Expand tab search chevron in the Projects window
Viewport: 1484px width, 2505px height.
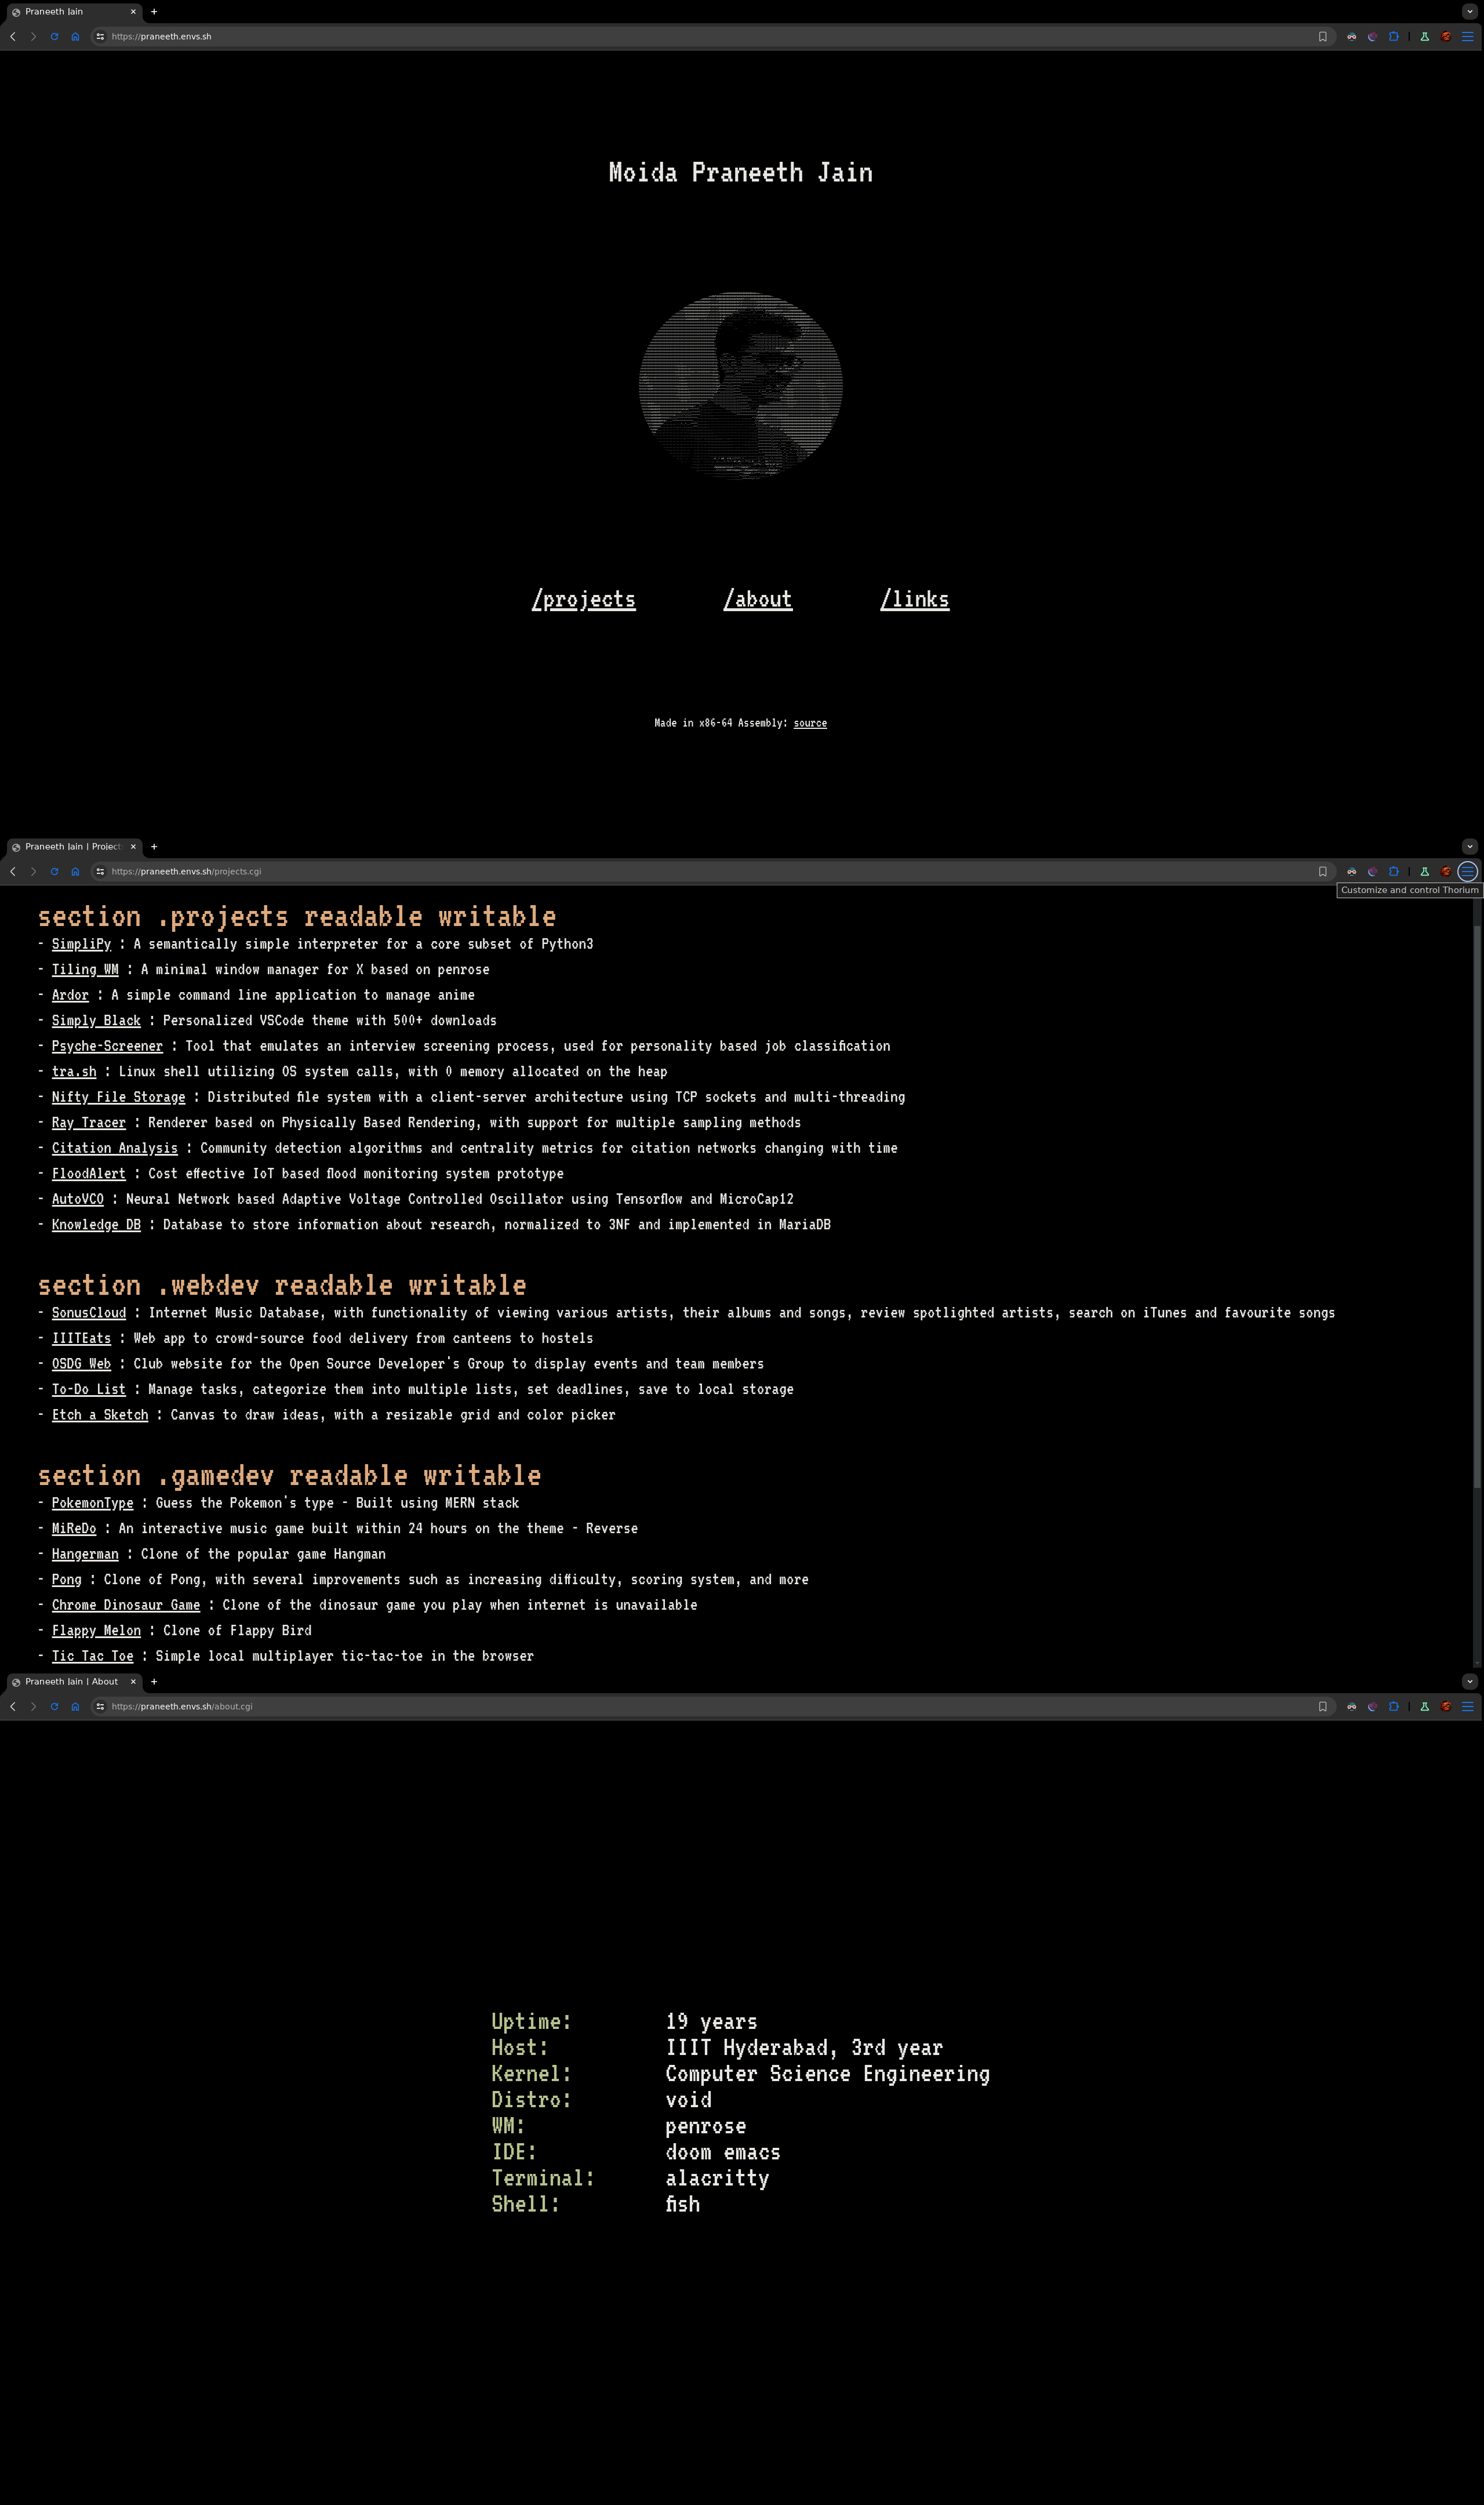(x=1469, y=846)
